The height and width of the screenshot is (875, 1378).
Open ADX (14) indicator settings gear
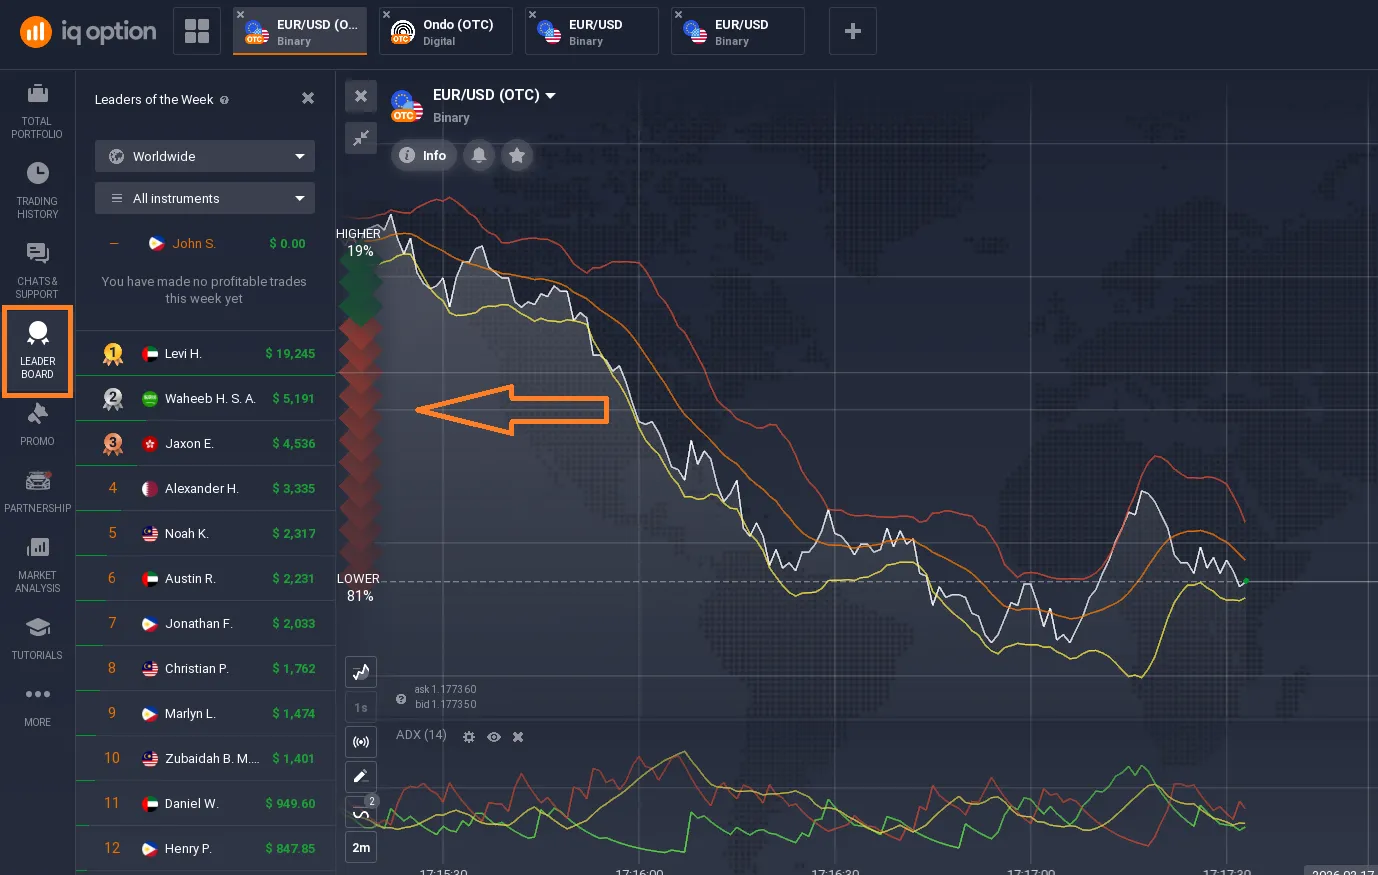click(x=469, y=737)
